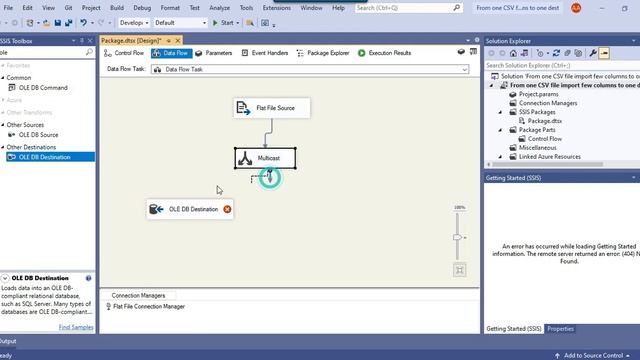Close the Package.dtsx [Design] tab
The width and height of the screenshot is (640, 360).
[x=178, y=40]
